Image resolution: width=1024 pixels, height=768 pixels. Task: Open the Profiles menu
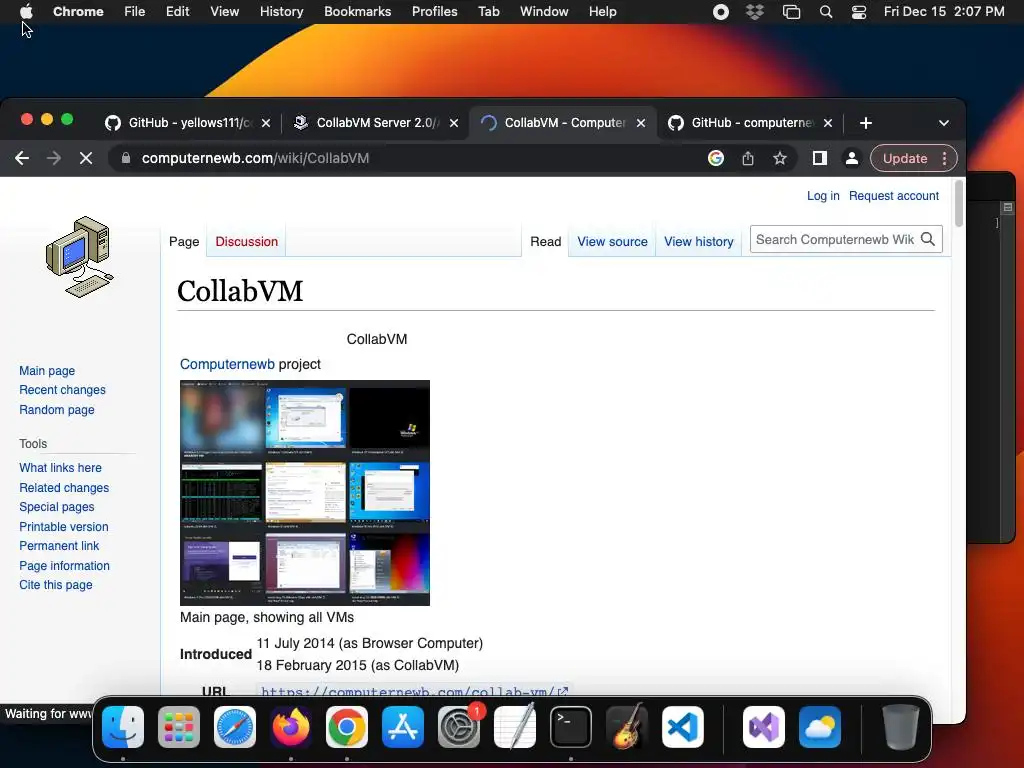[434, 12]
